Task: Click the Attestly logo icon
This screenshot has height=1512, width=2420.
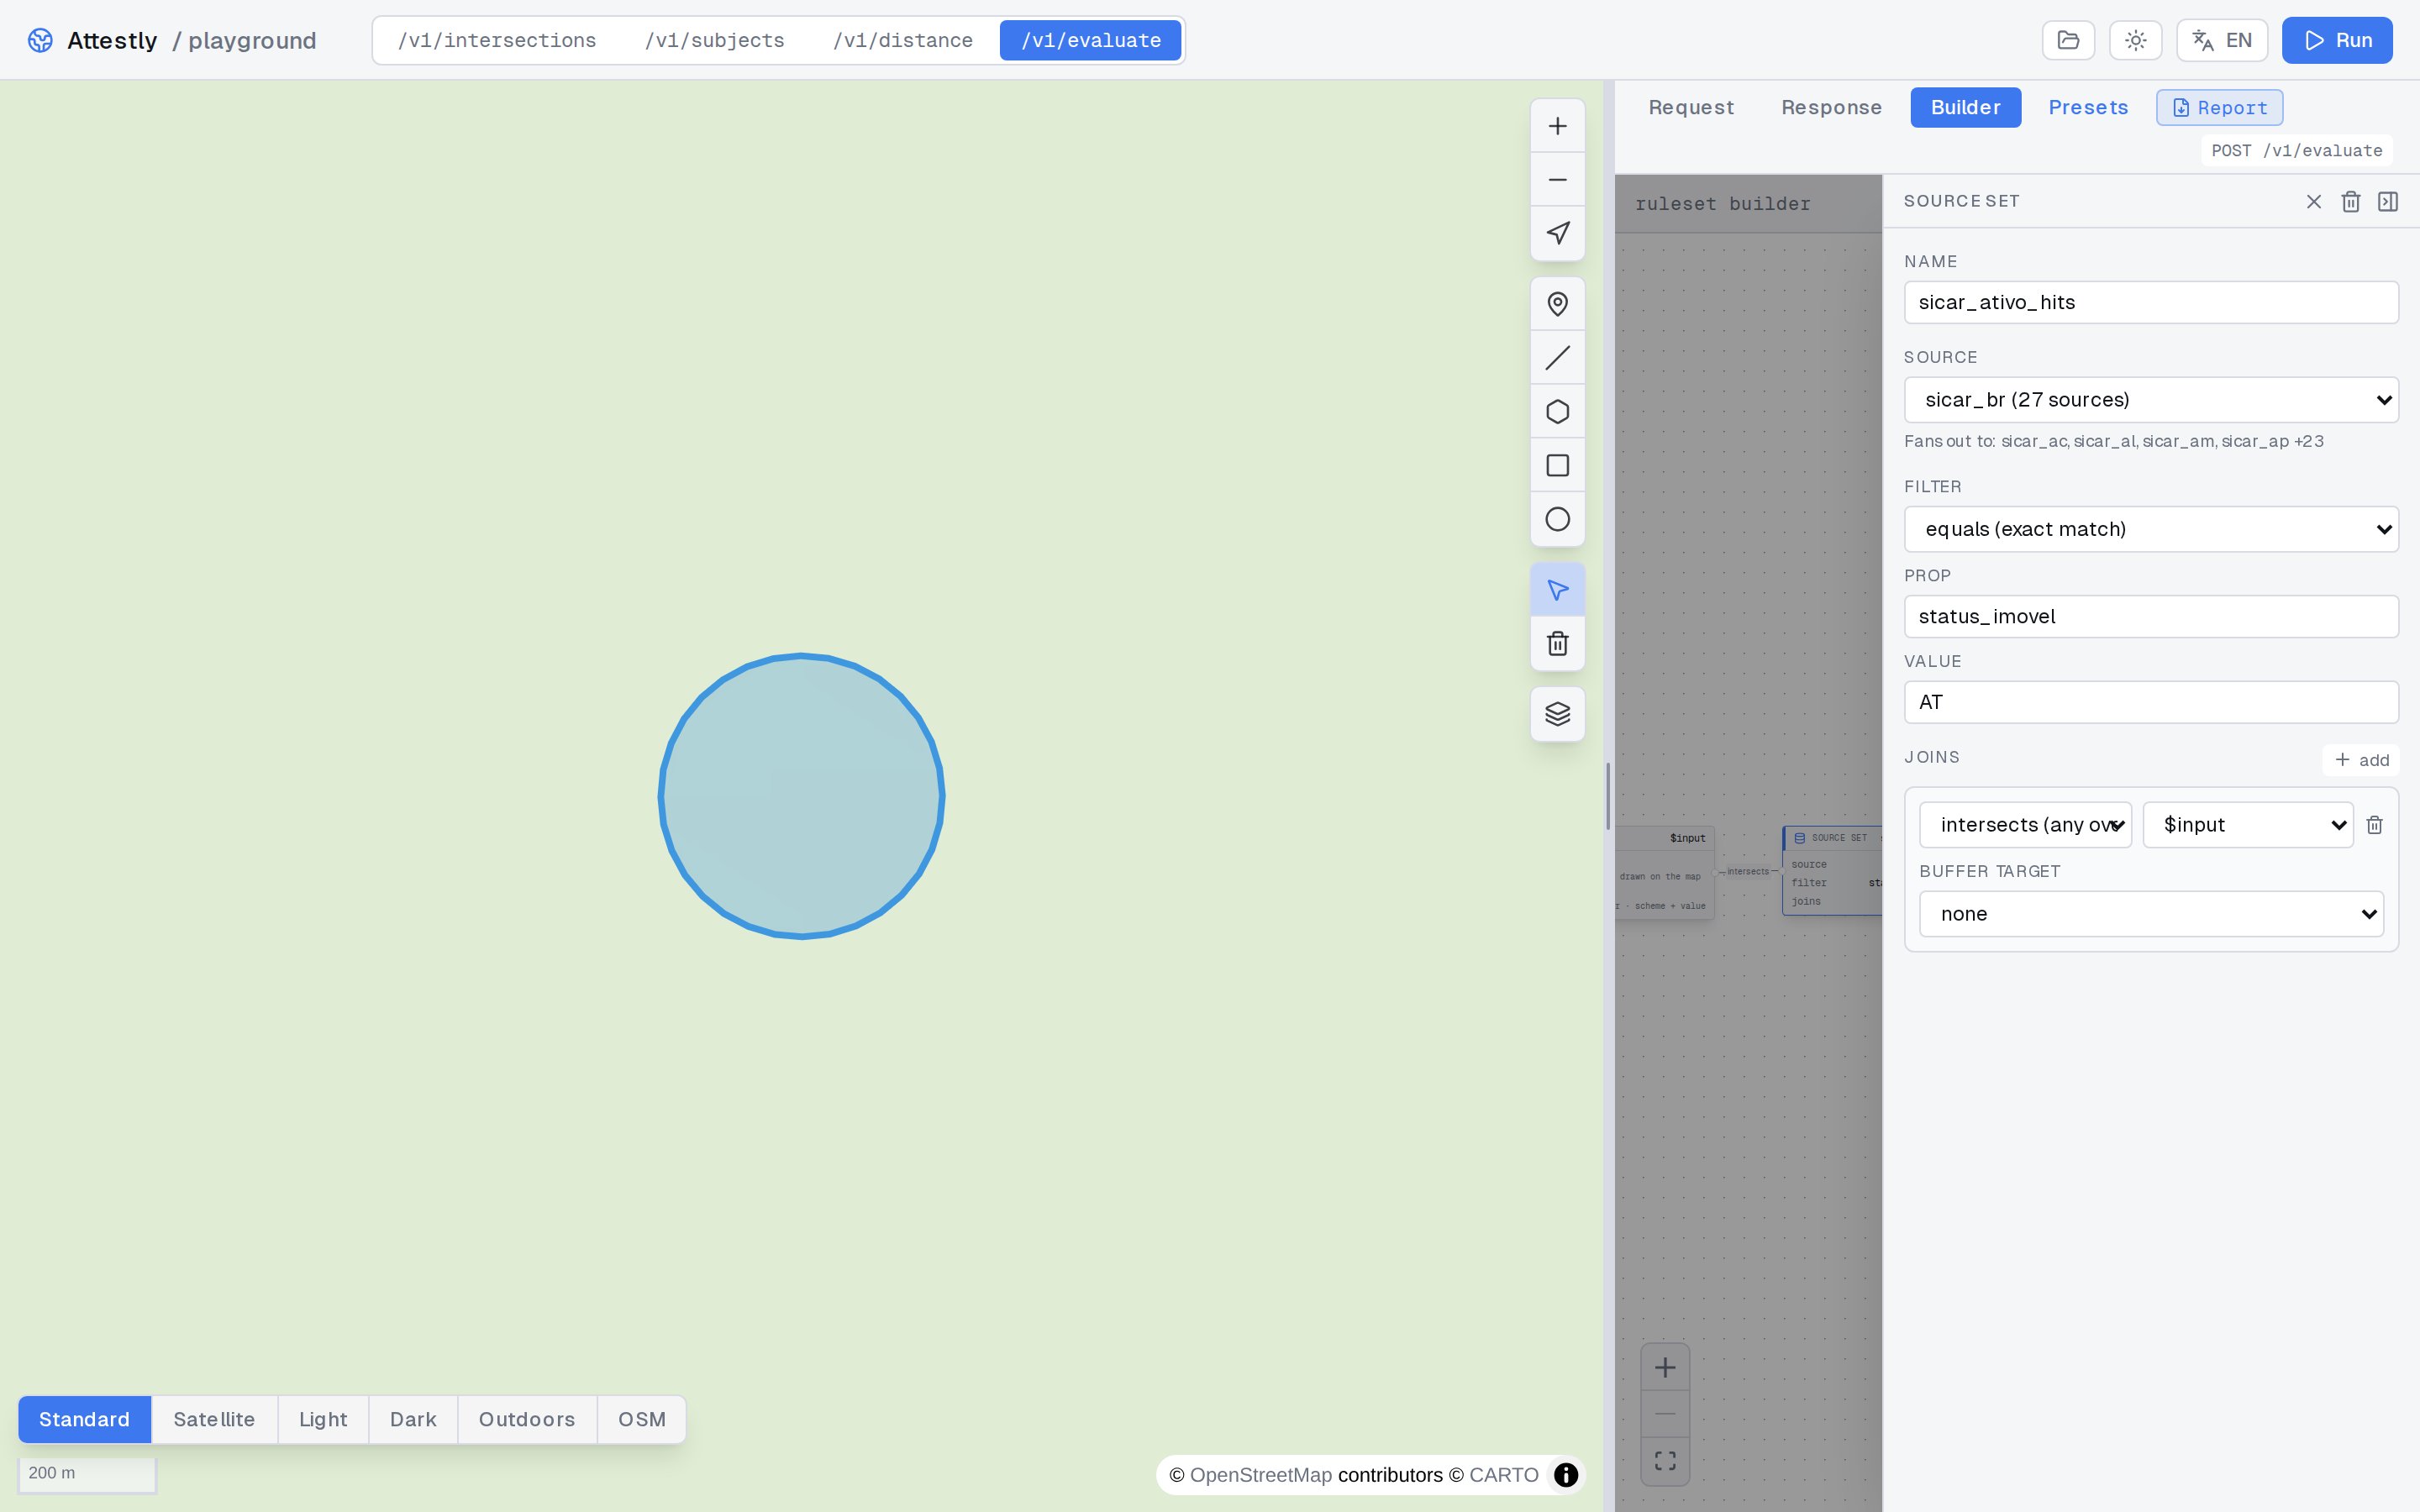Action: point(40,40)
